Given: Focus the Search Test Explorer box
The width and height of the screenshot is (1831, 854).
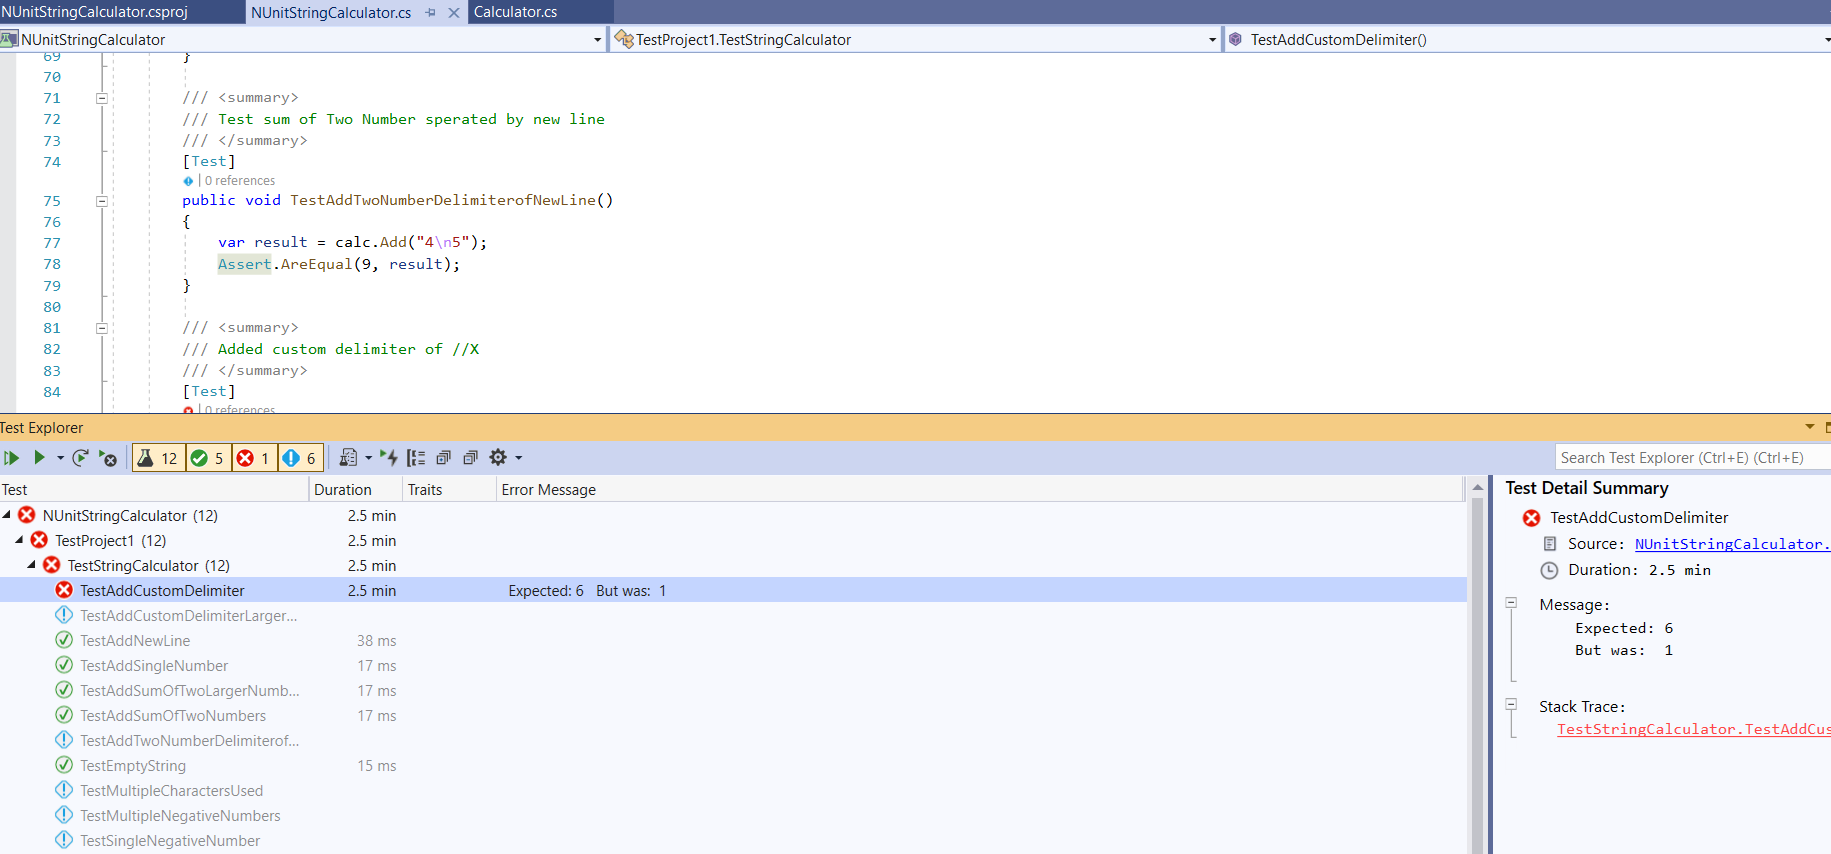Looking at the screenshot, I should coord(1692,458).
